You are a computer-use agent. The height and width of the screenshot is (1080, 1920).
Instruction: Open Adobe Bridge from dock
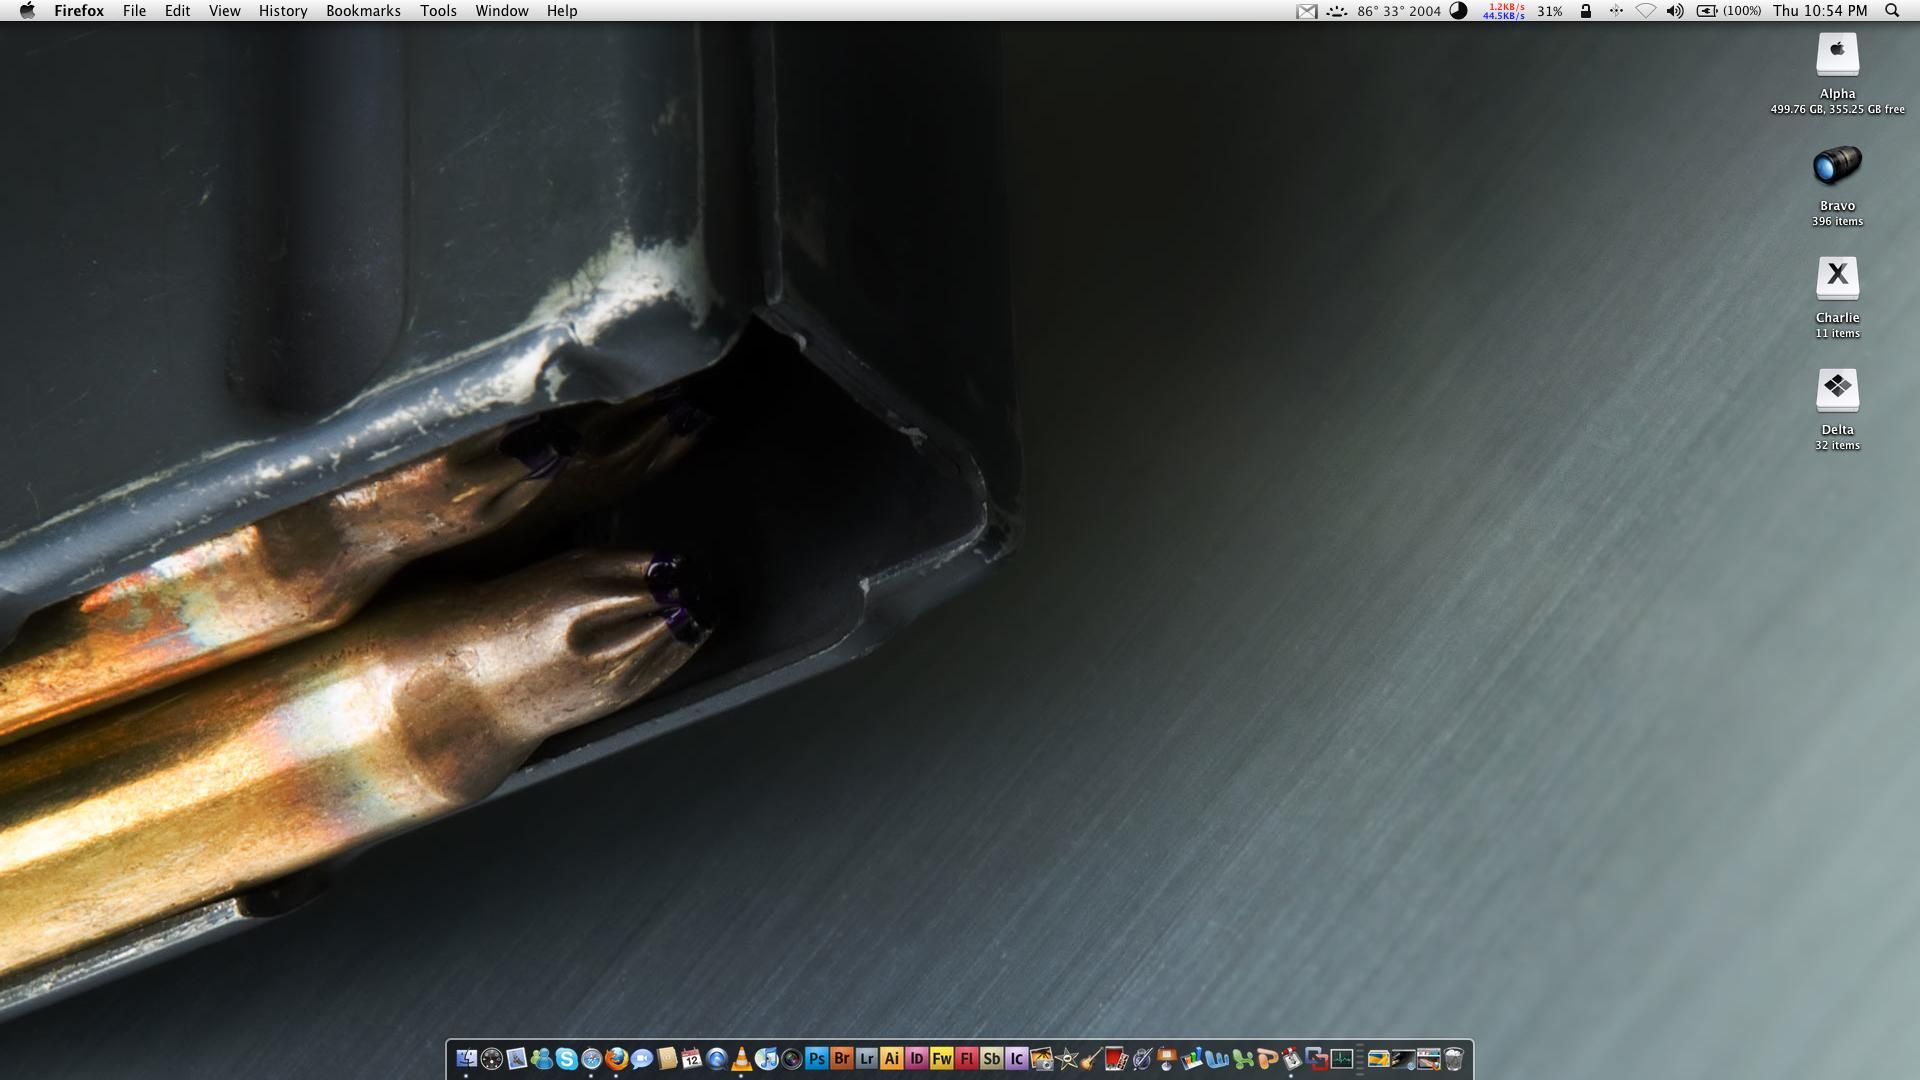tap(841, 1058)
